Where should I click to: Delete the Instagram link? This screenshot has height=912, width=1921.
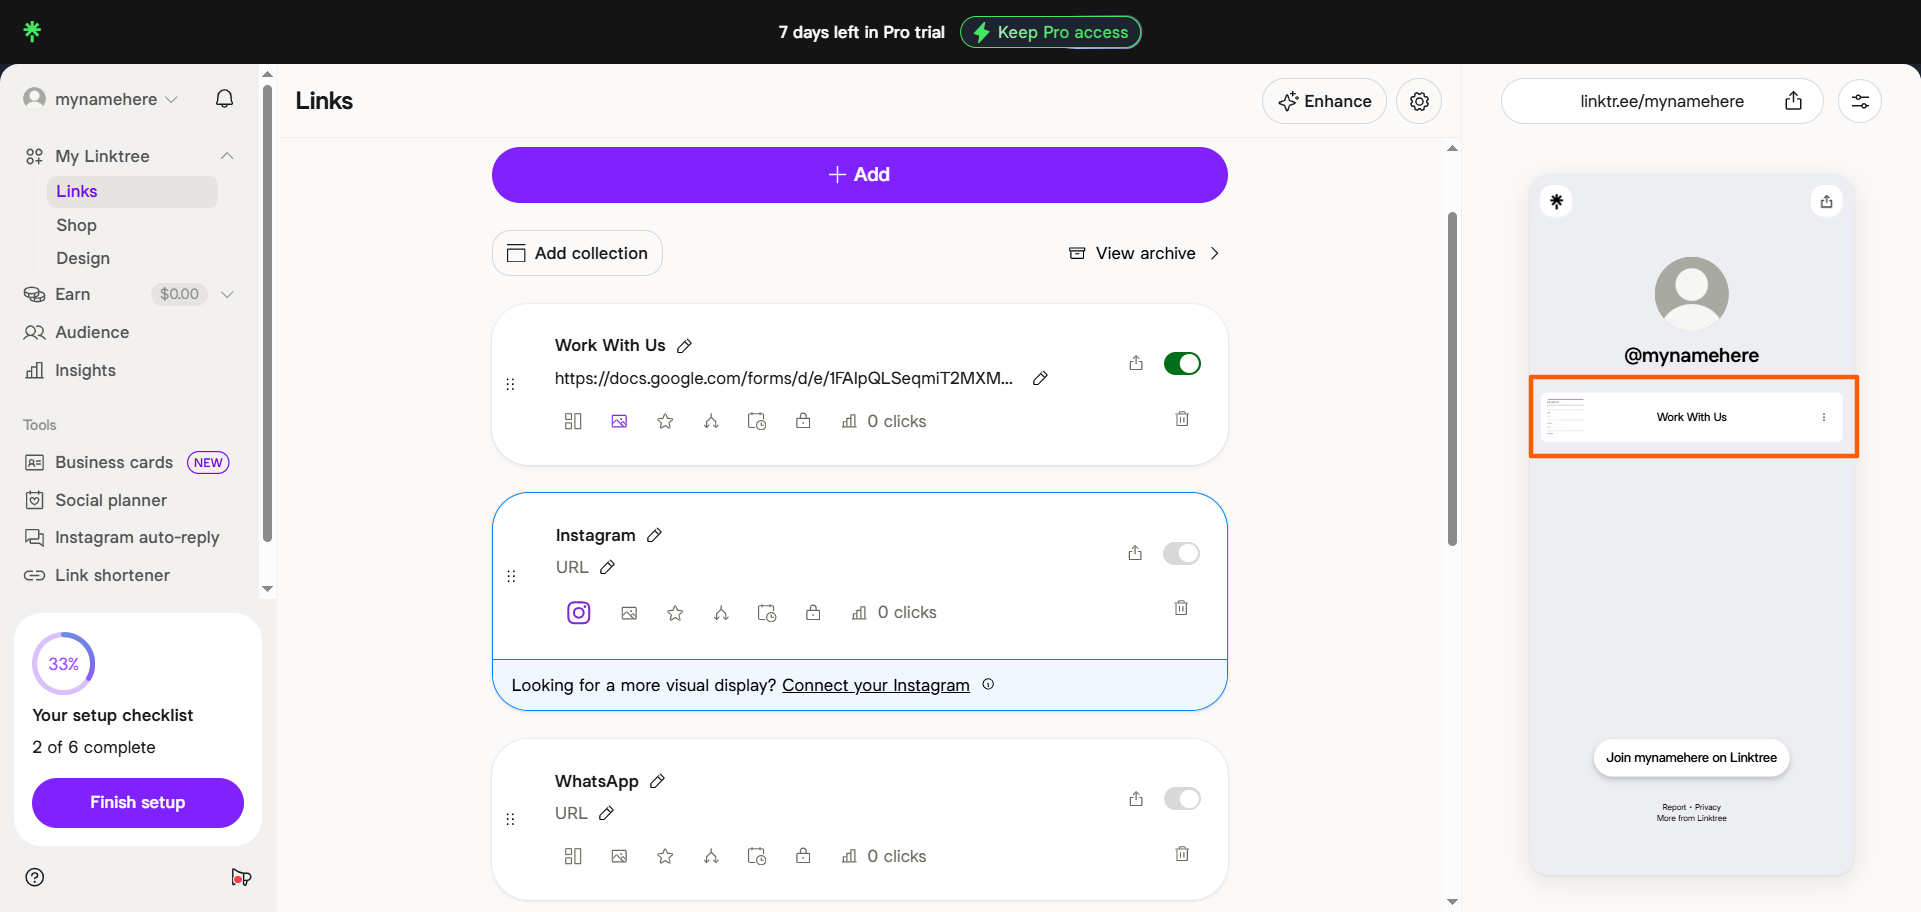[1181, 608]
